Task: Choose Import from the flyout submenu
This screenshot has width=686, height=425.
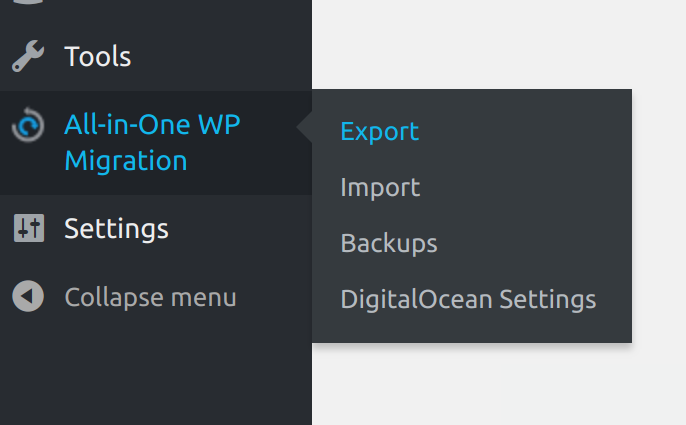Action: [x=380, y=187]
